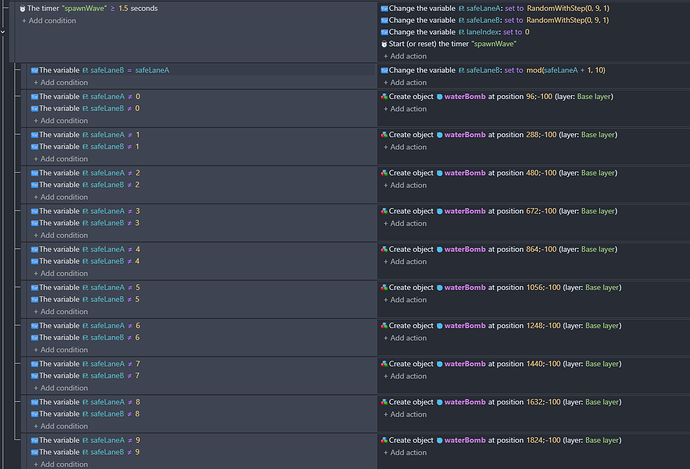Click the stopwatch icon beside Start timer action
The image size is (690, 469).
point(384,44)
